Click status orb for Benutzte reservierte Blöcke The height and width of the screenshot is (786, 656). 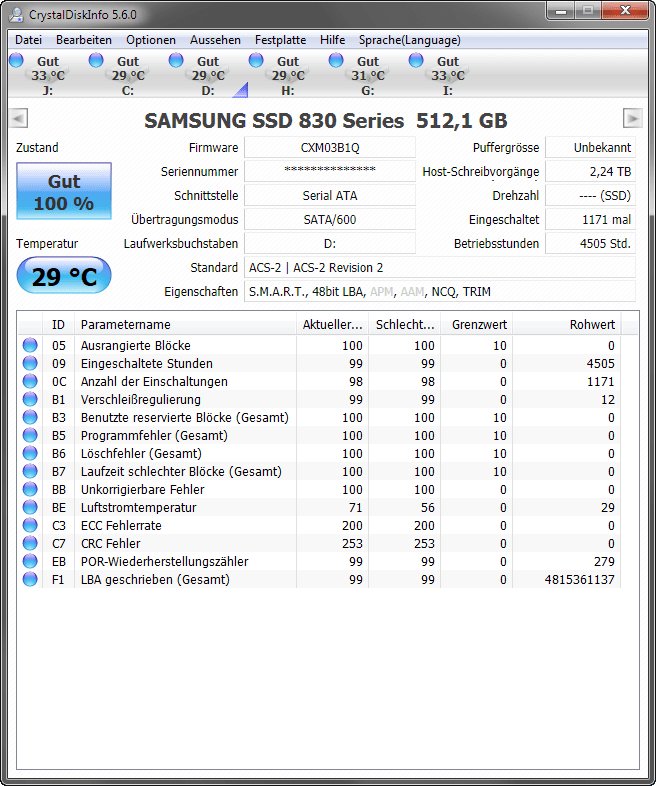pos(30,417)
